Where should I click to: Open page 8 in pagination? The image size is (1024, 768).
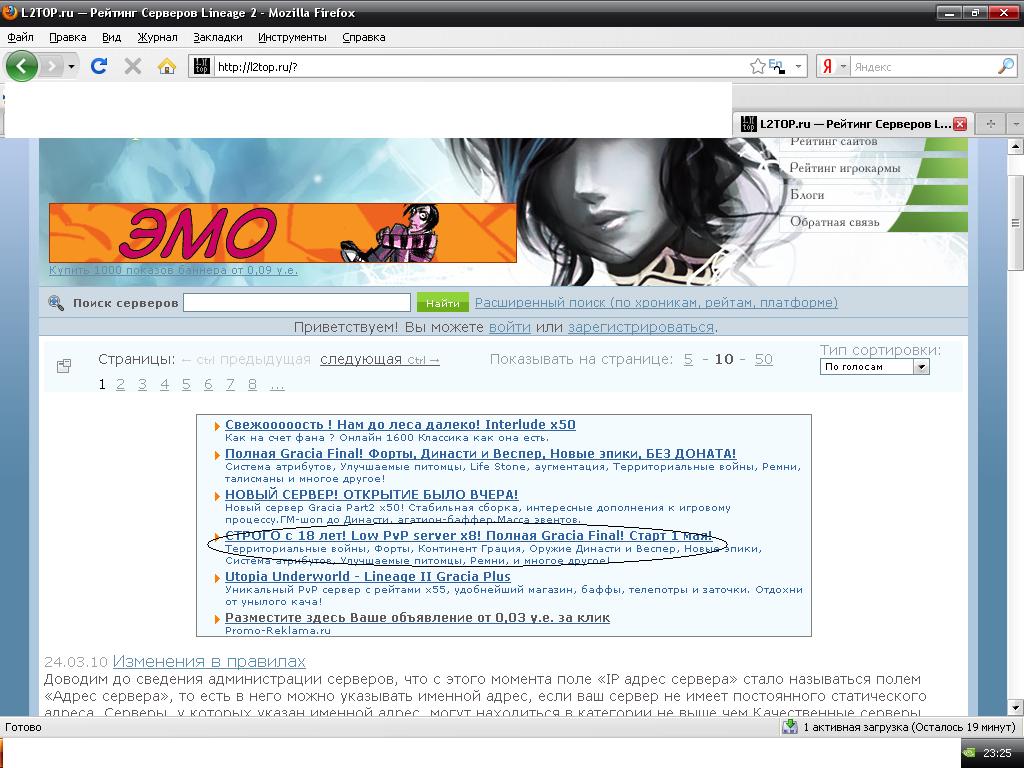coord(252,385)
